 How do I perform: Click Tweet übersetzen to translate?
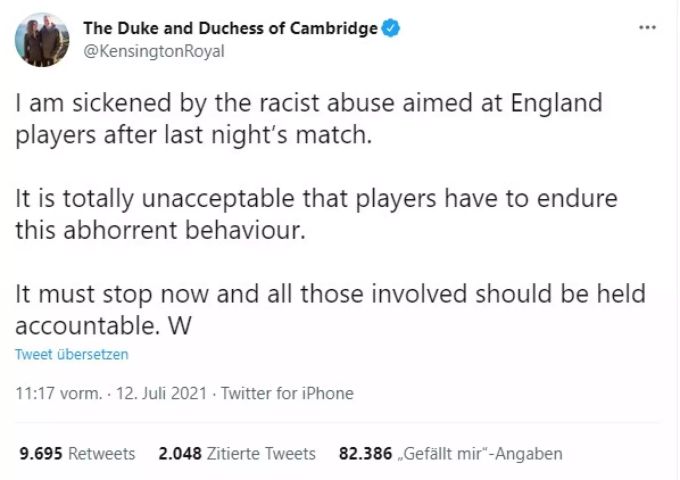72,354
